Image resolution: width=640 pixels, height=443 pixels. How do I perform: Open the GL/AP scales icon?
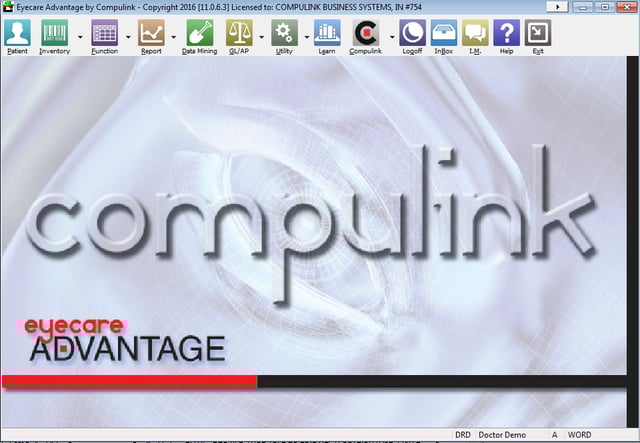pos(239,33)
